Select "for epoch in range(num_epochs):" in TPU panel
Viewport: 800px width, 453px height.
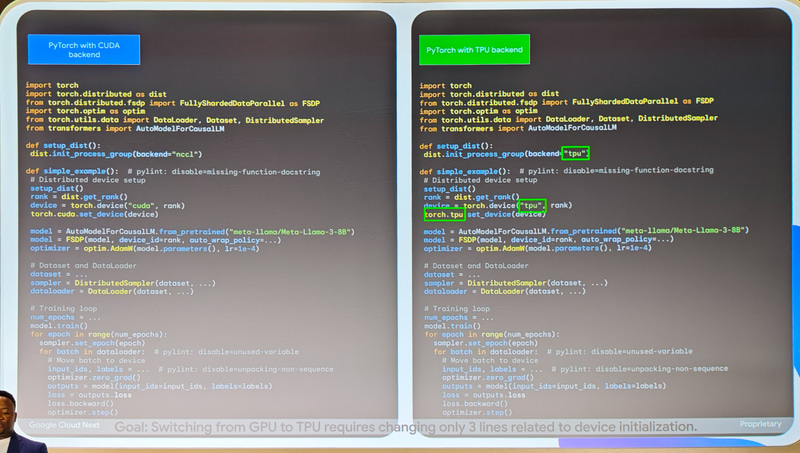click(x=492, y=334)
